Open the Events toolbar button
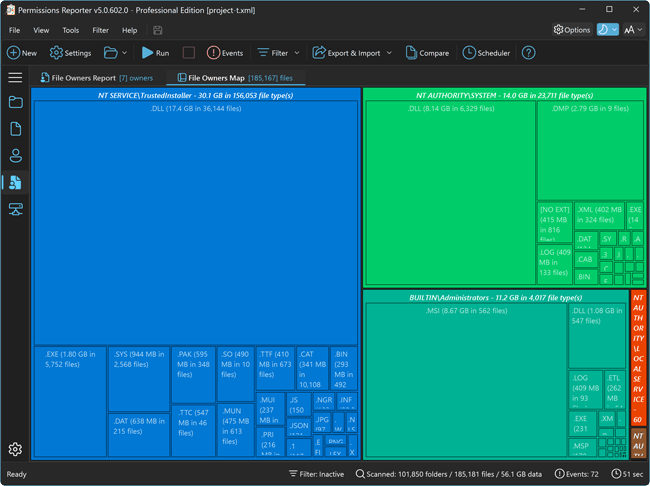The height and width of the screenshot is (486, 650). (225, 53)
